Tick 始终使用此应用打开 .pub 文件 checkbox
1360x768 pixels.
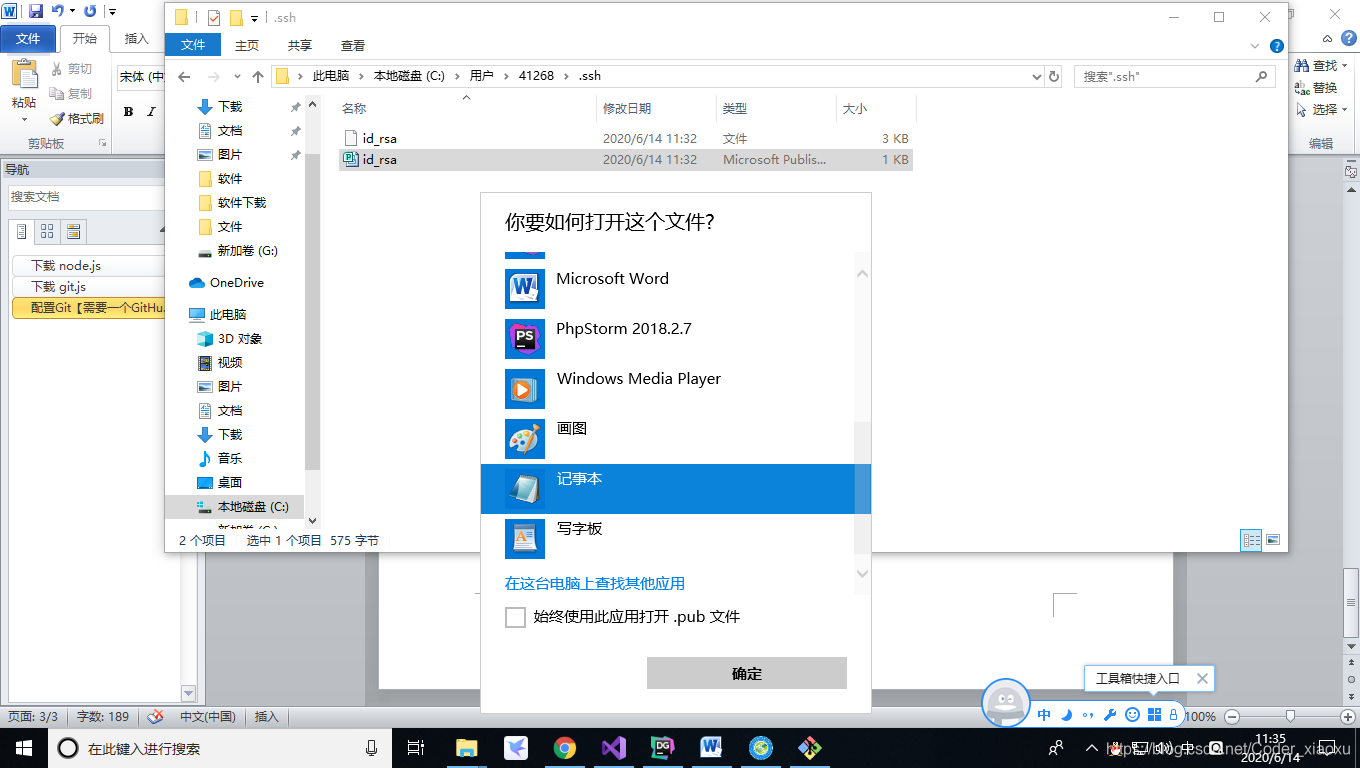515,617
